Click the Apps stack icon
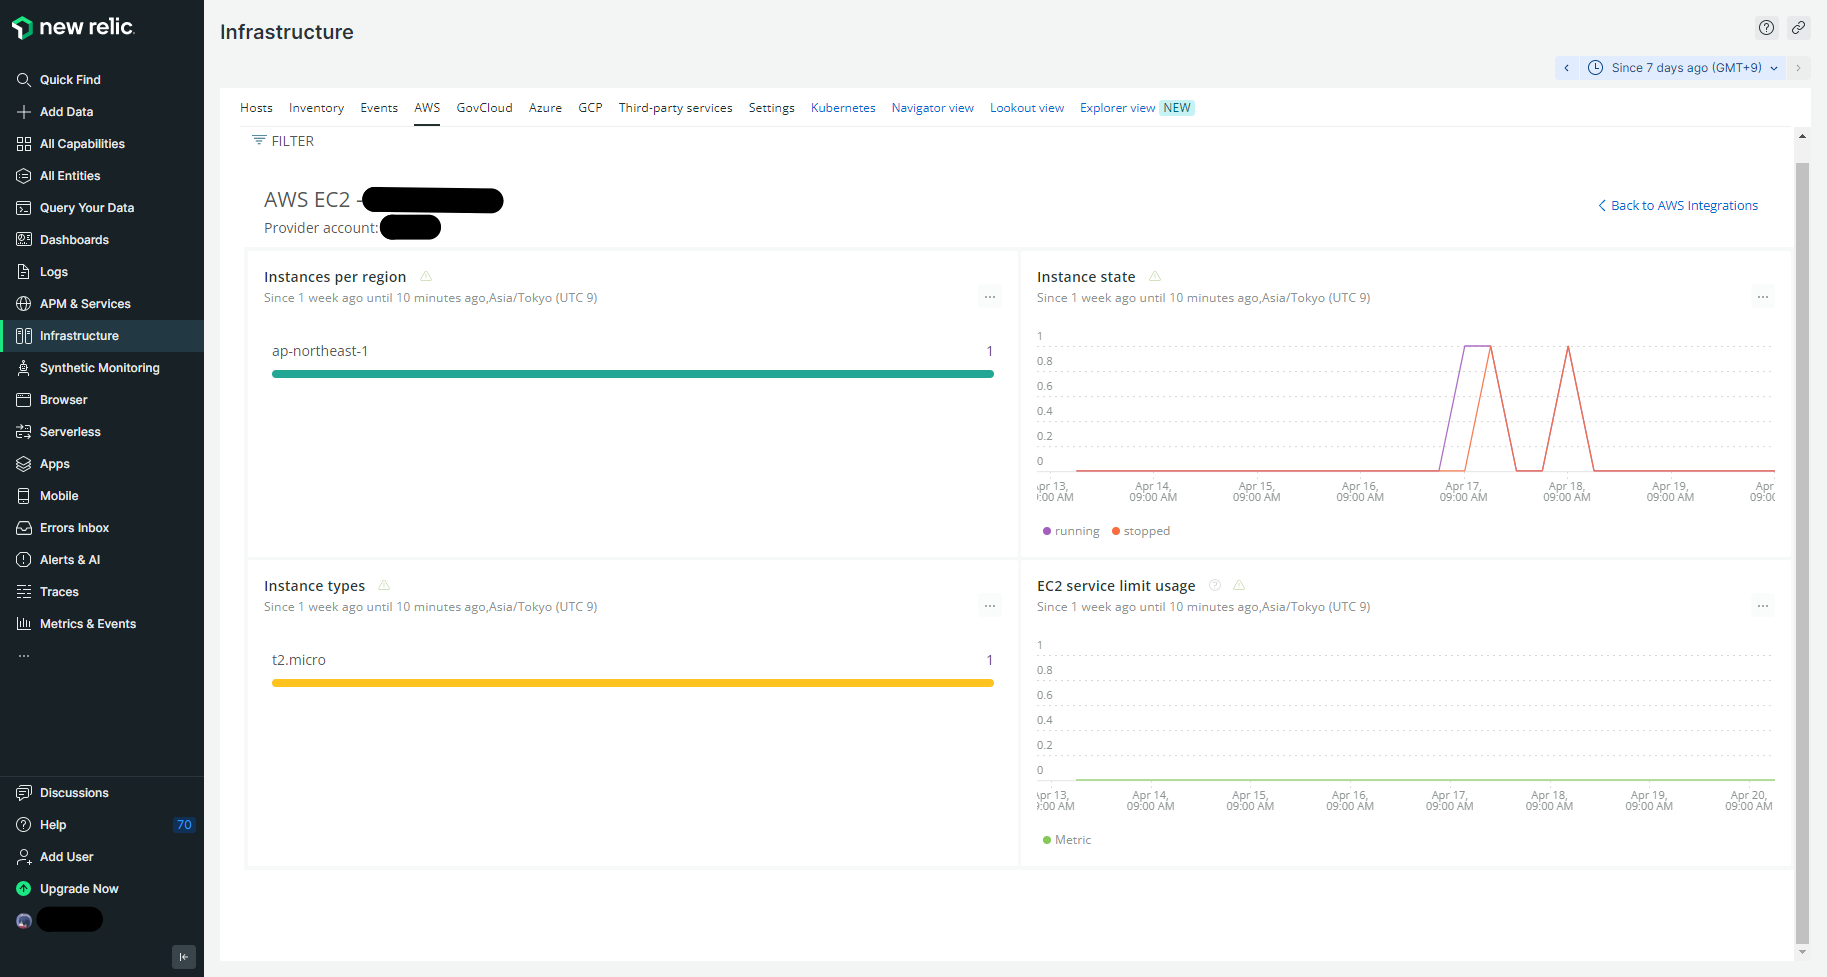 pos(24,464)
